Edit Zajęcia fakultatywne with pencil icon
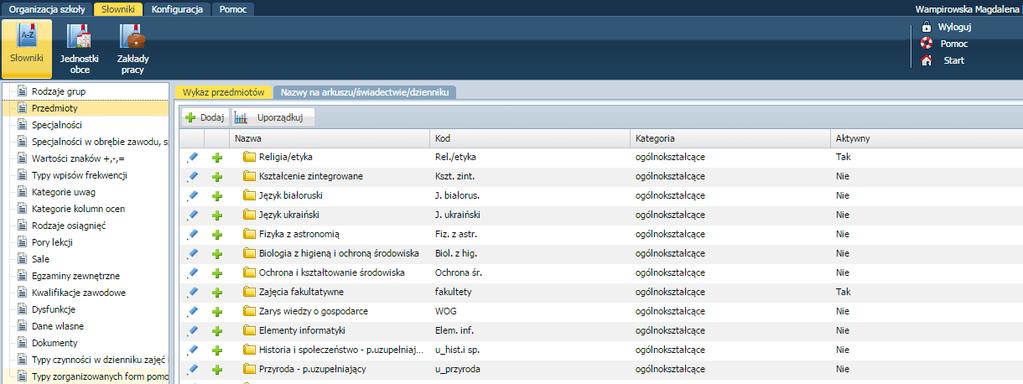The height and width of the screenshot is (384, 1023). coord(192,292)
